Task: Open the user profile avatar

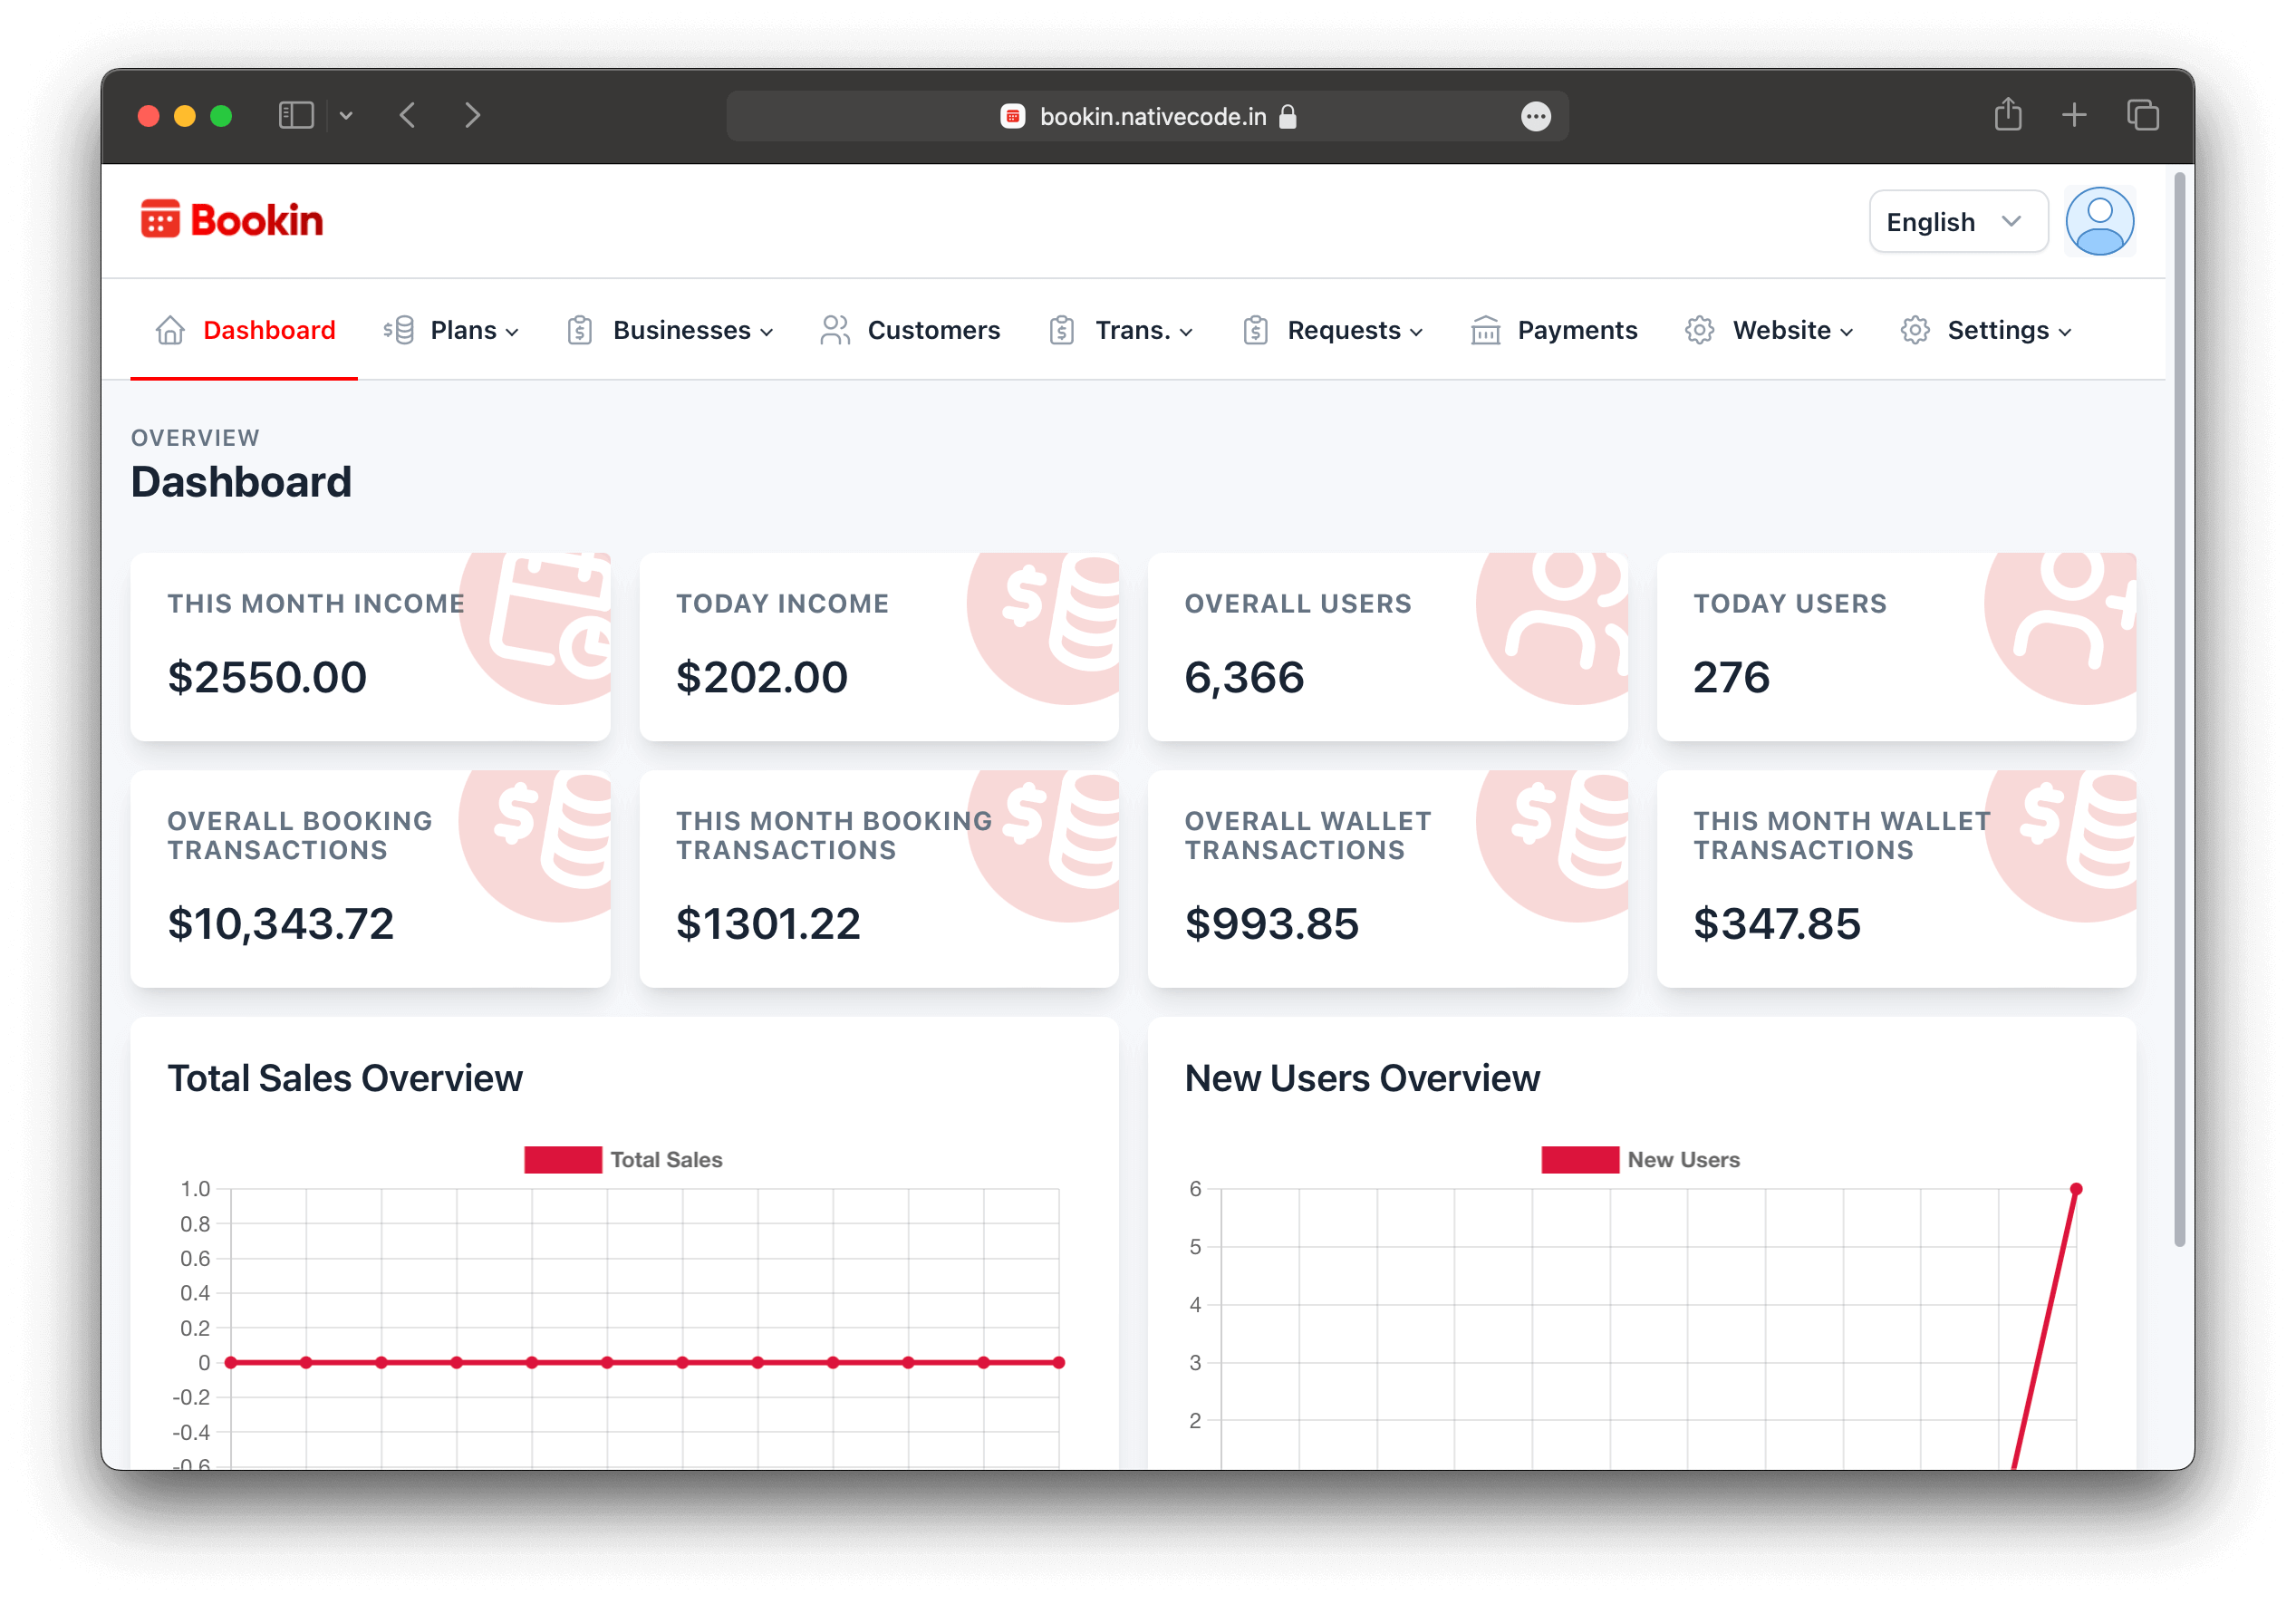Action: [2099, 221]
